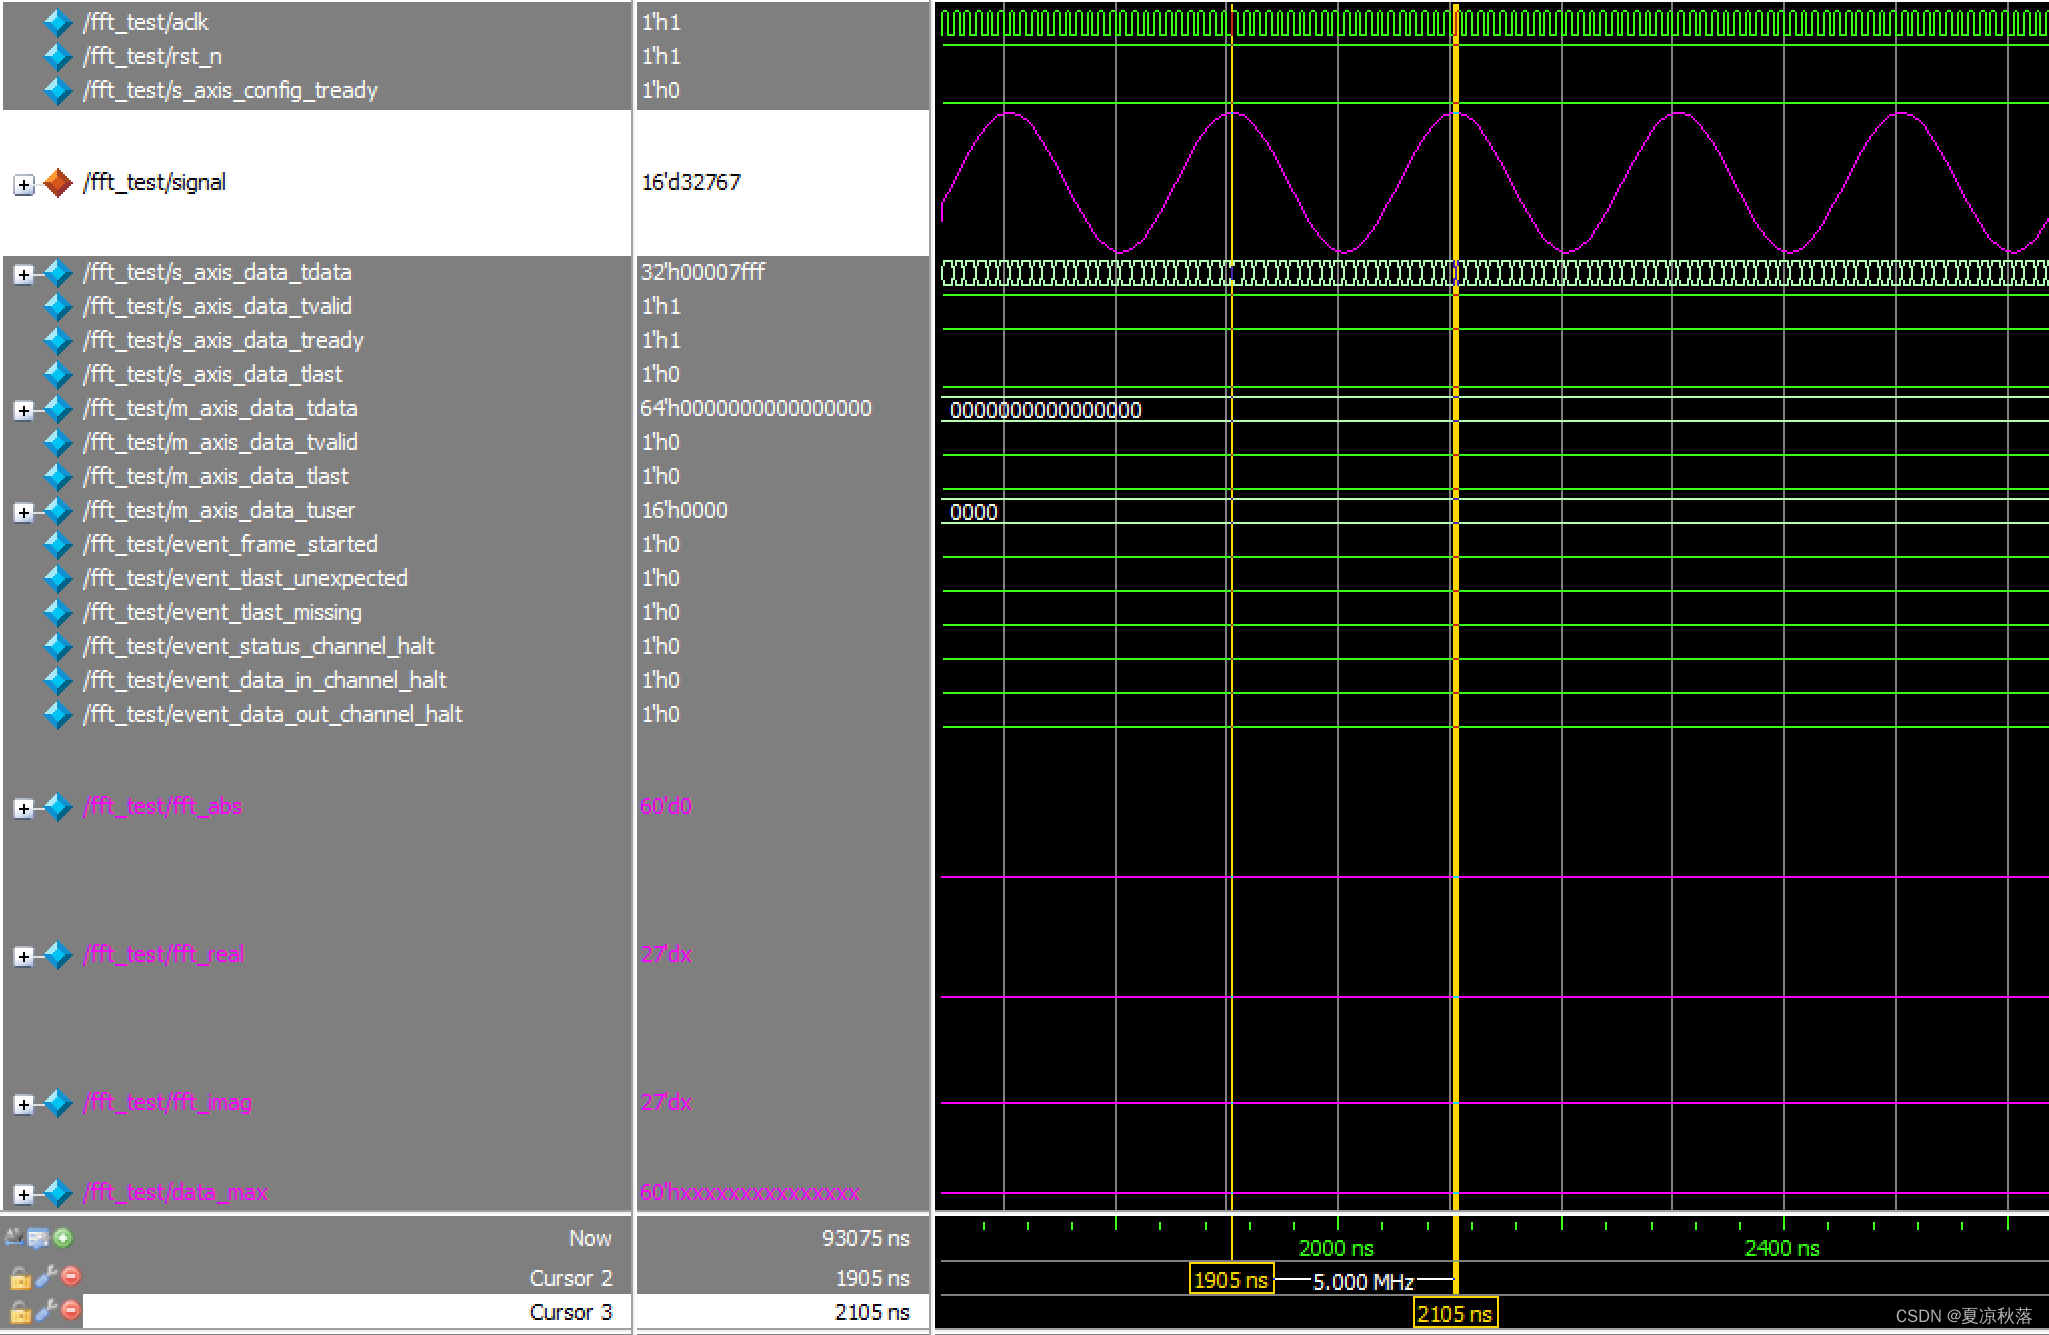Select the /fft_test/signal name row
2049x1335 pixels.
(155, 182)
